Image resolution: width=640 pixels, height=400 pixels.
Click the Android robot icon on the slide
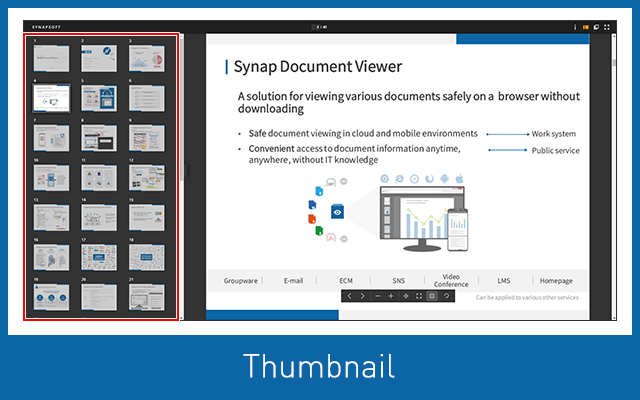point(444,179)
